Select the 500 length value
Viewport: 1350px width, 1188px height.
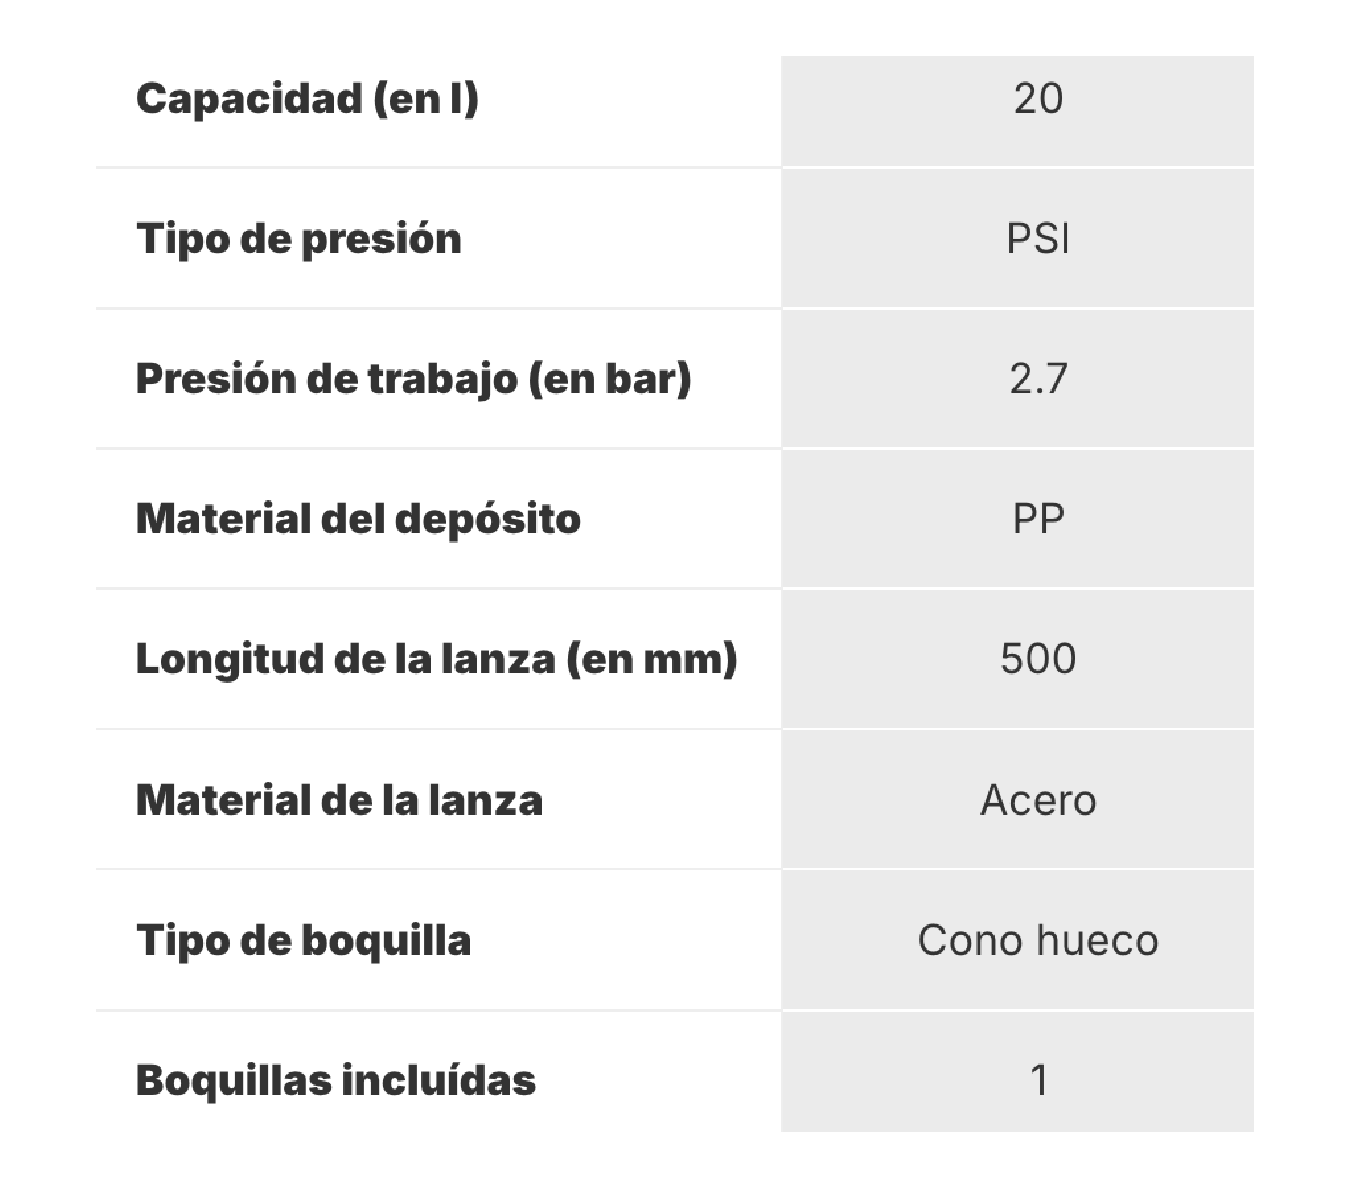click(1038, 659)
